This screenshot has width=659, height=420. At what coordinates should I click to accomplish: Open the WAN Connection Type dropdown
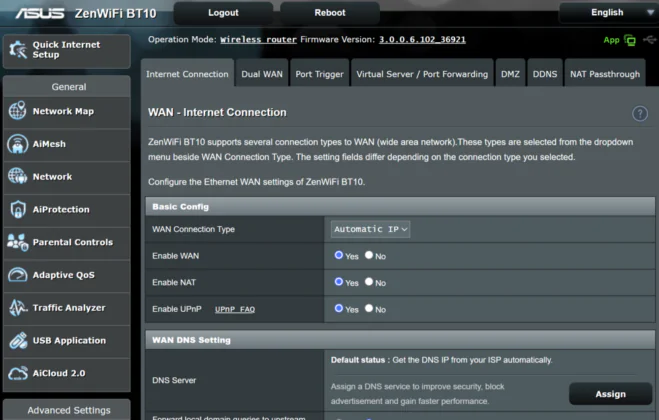370,229
